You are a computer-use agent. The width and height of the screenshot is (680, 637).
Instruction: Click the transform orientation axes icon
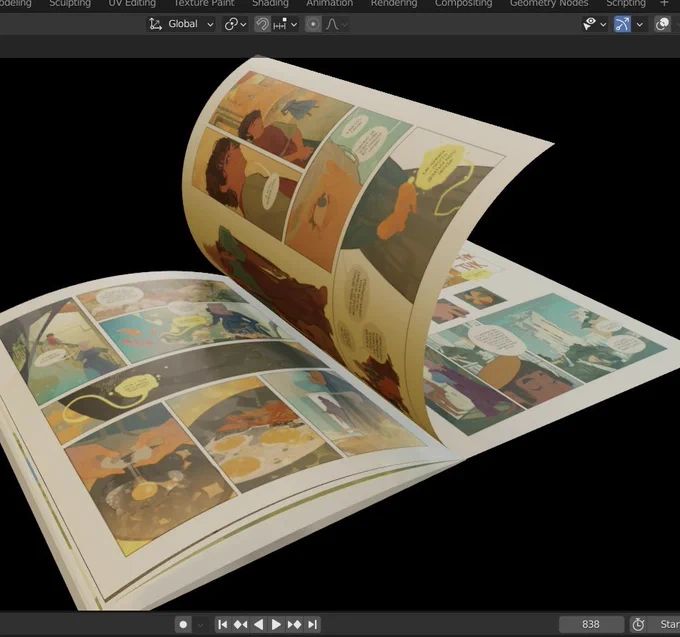click(x=155, y=24)
